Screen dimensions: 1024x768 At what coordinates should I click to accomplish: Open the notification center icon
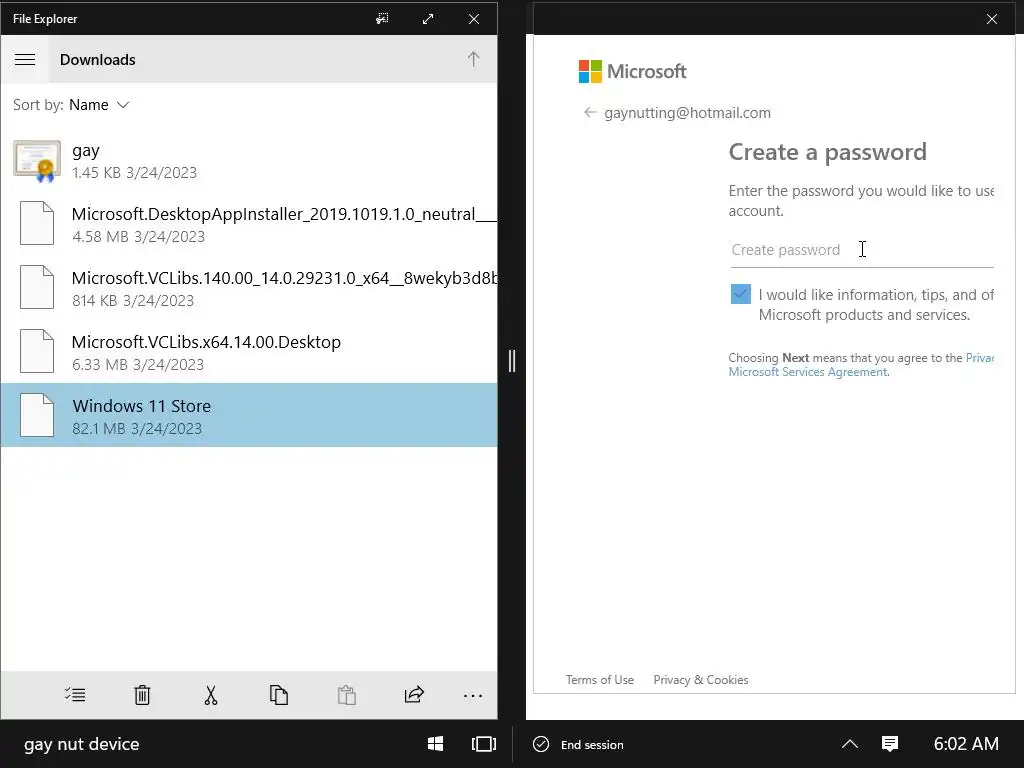890,744
